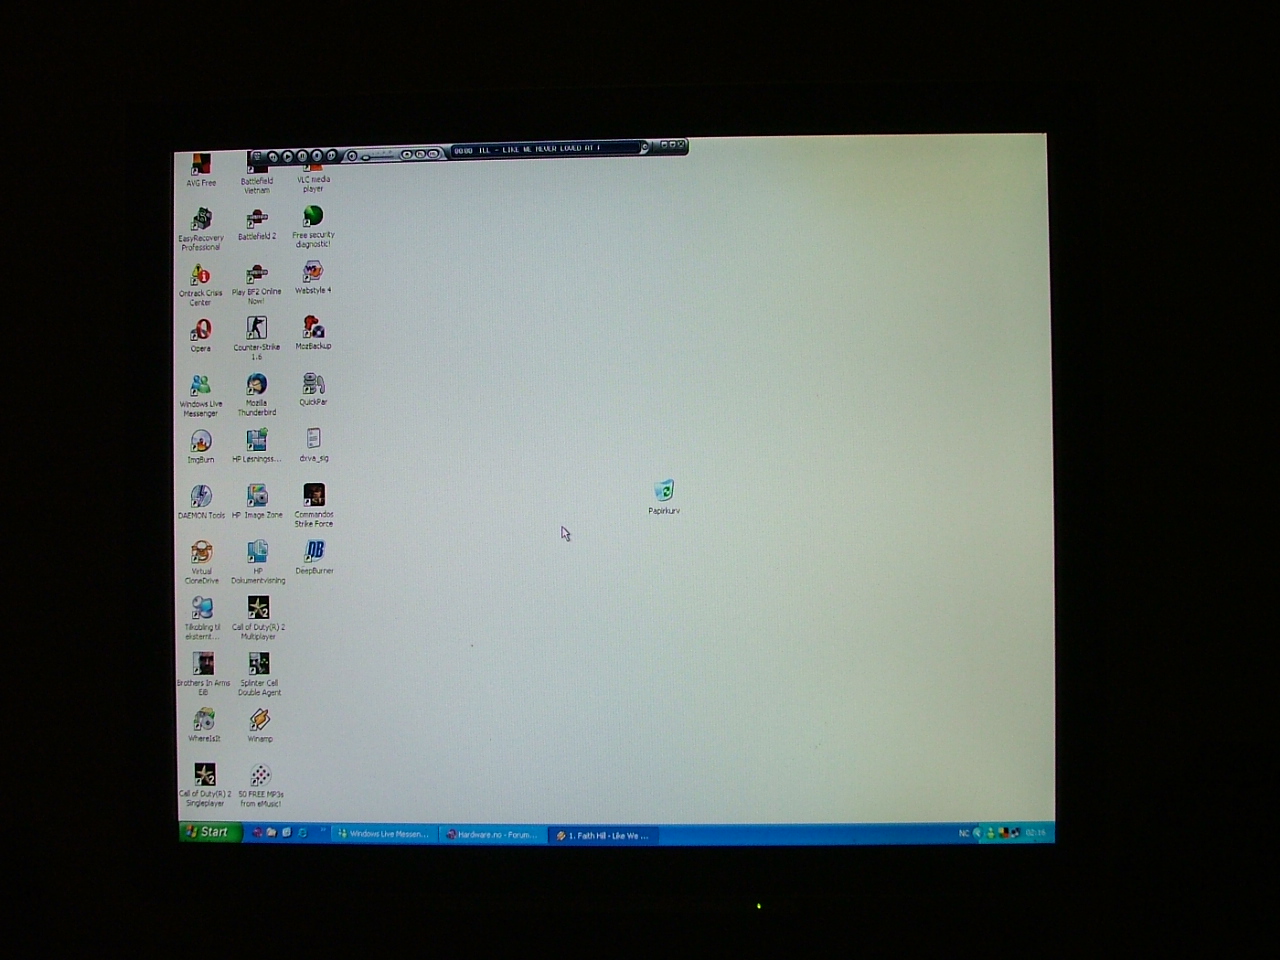Select the Battlefield 2 desktop icon

click(257, 225)
